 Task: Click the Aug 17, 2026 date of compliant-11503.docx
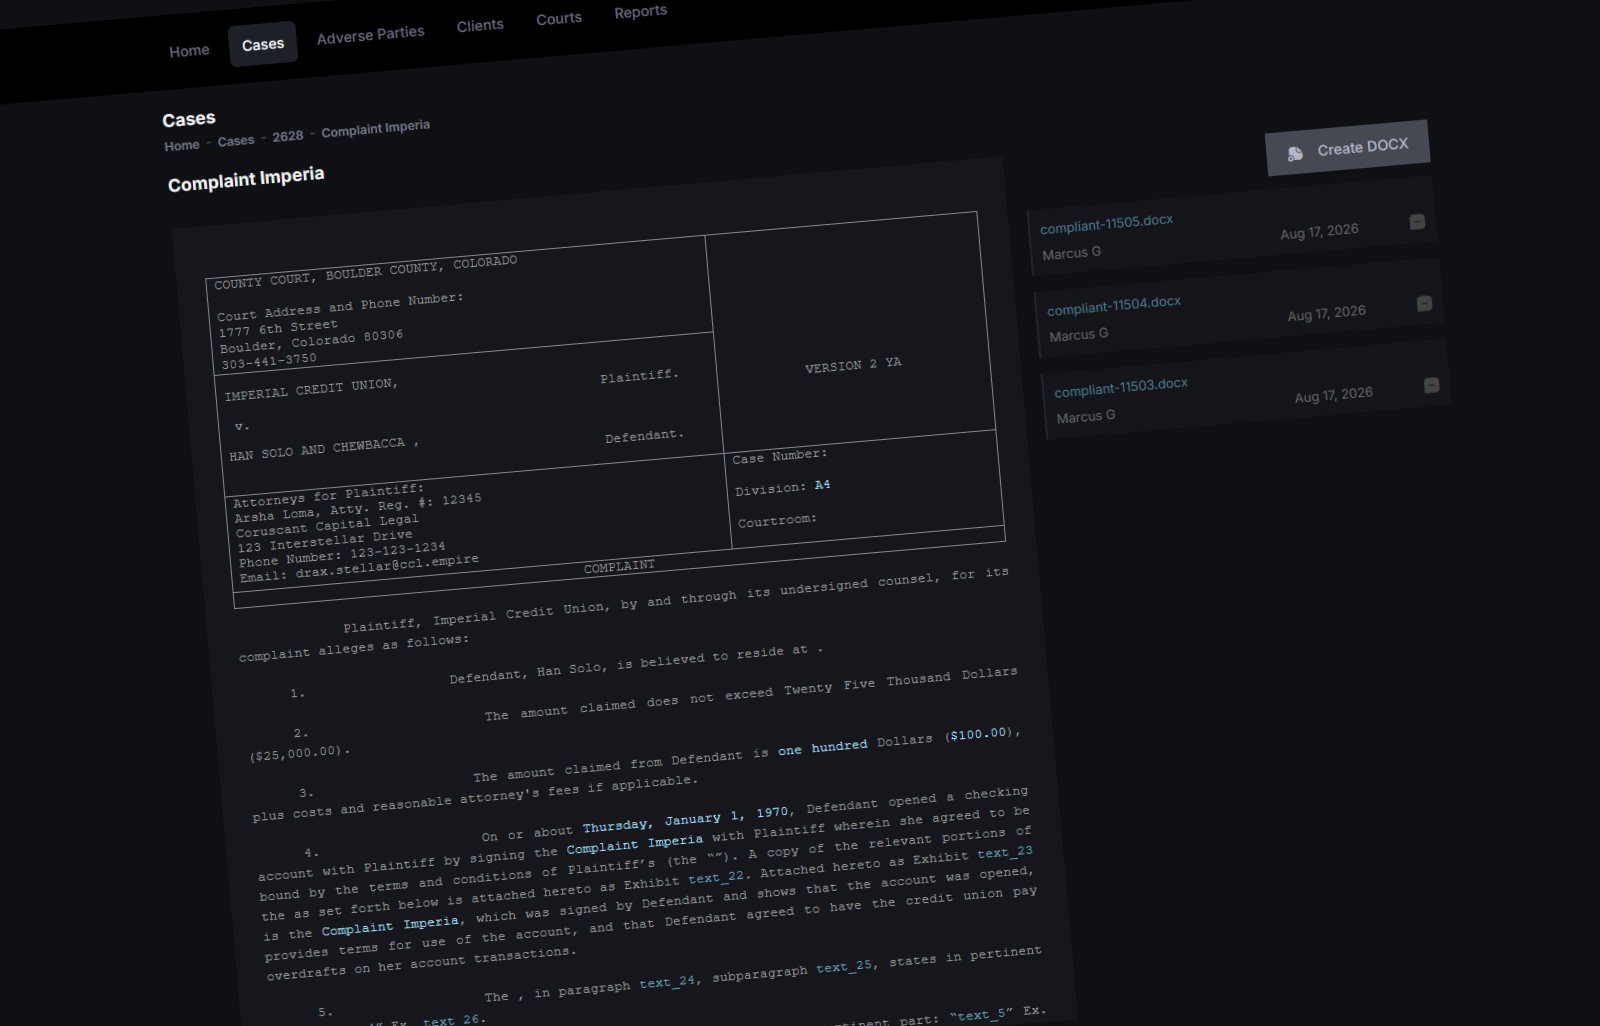1334,395
